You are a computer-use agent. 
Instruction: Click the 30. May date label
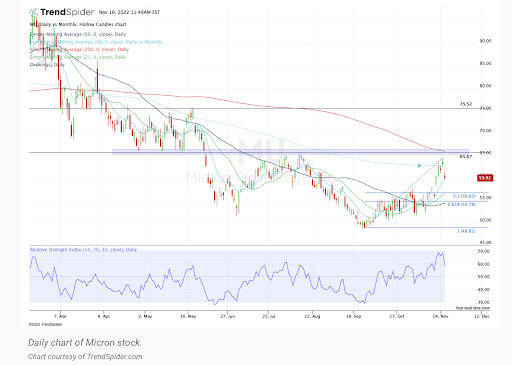coord(188,316)
